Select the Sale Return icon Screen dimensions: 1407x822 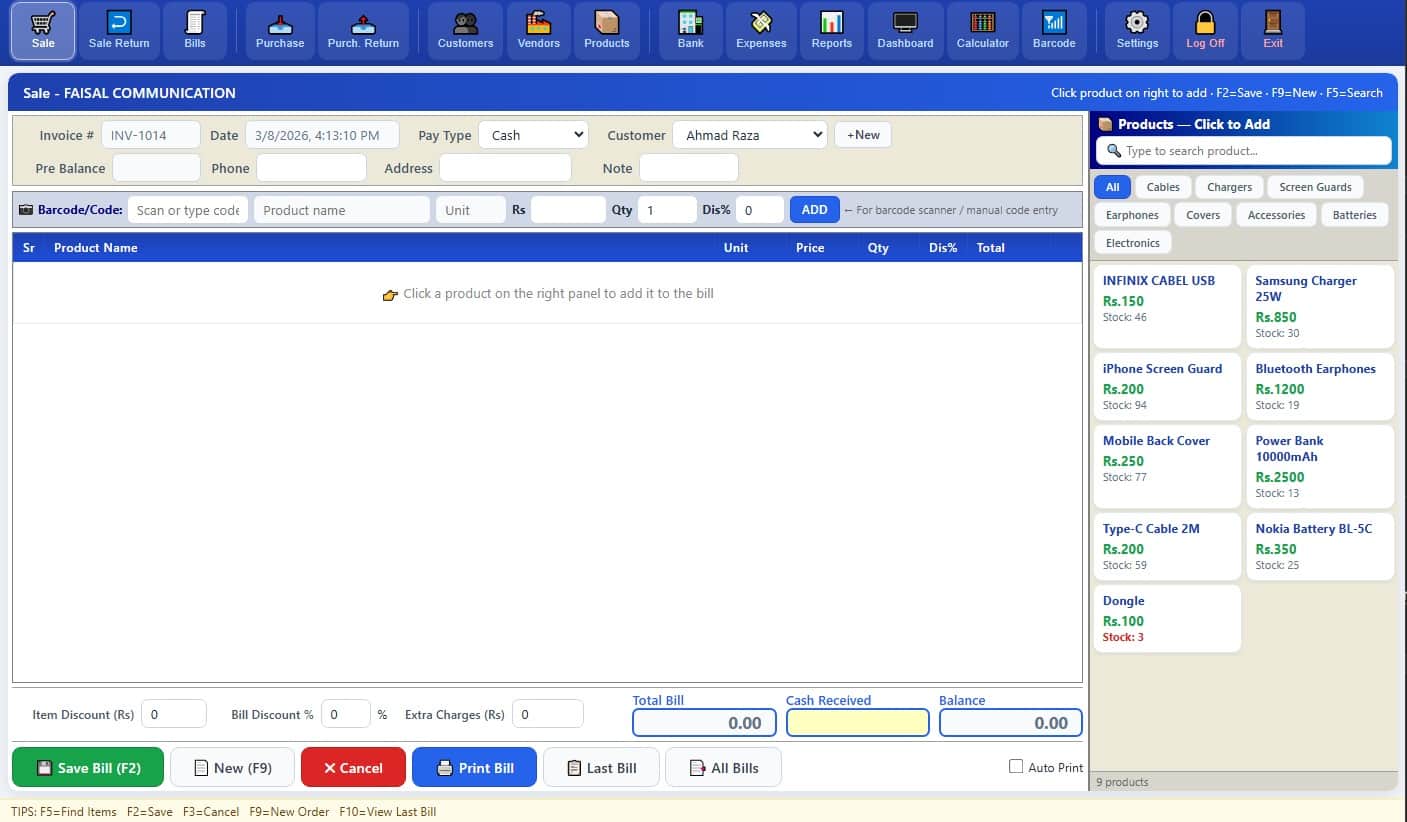(x=119, y=30)
